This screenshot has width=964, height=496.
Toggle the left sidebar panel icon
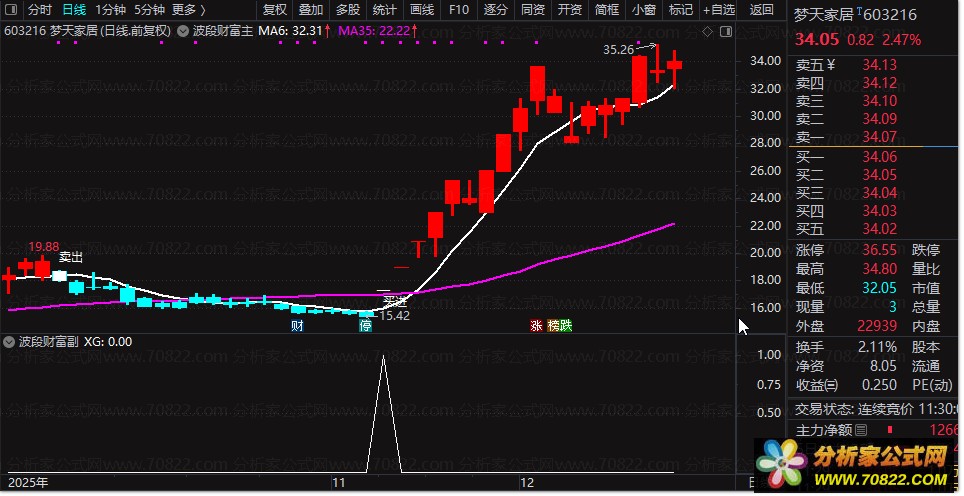[10, 10]
